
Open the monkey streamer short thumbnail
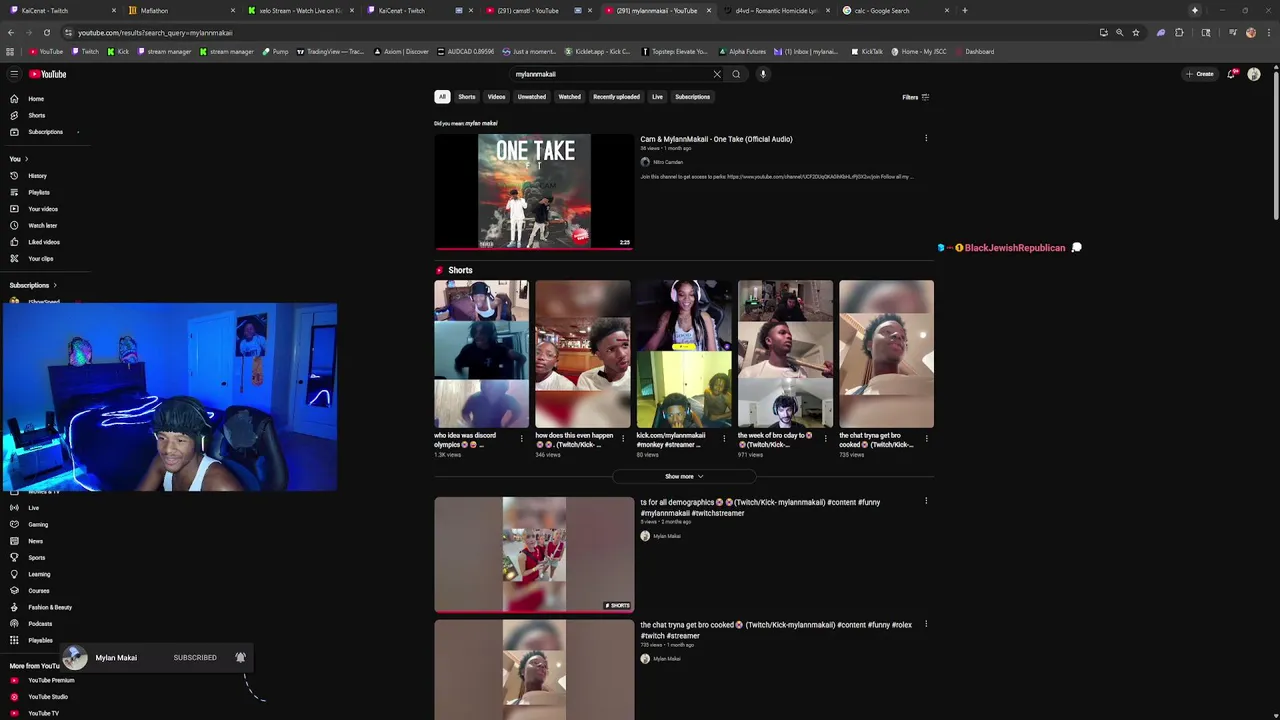click(684, 354)
